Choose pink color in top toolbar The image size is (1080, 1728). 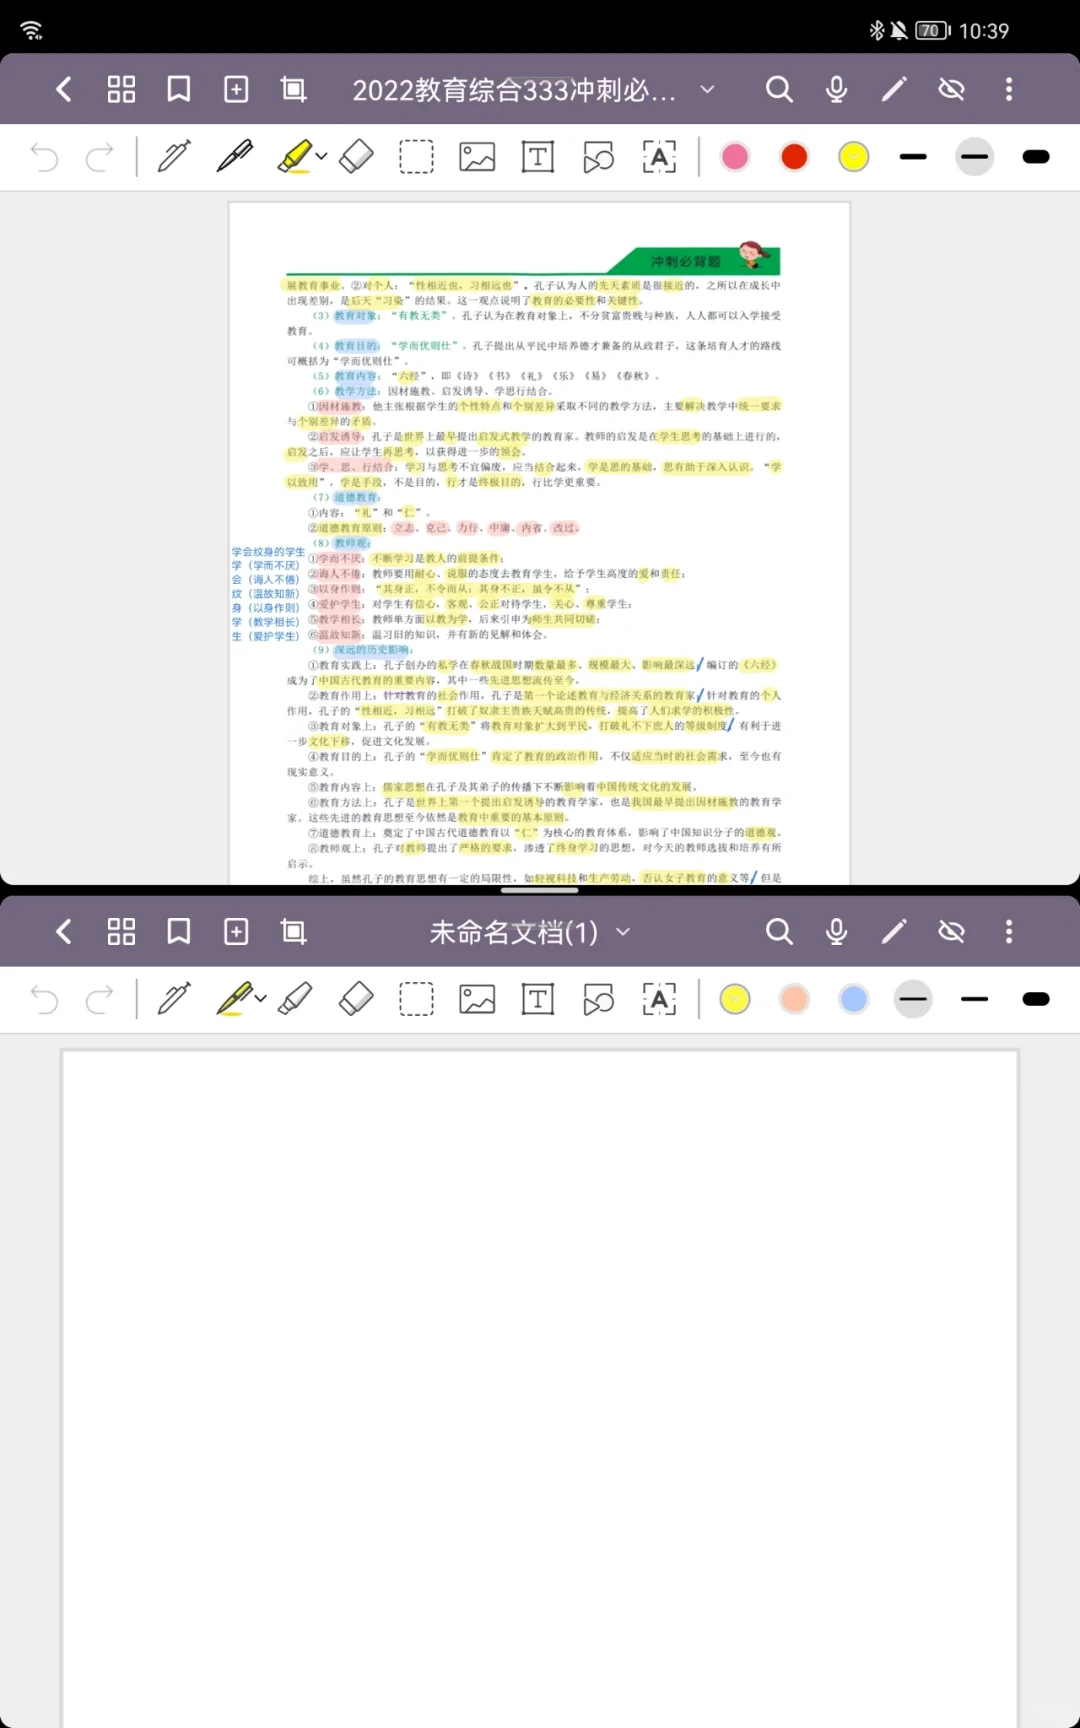(735, 157)
